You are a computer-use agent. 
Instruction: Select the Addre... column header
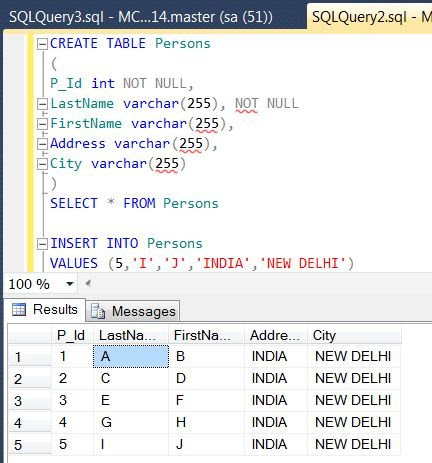pos(276,335)
